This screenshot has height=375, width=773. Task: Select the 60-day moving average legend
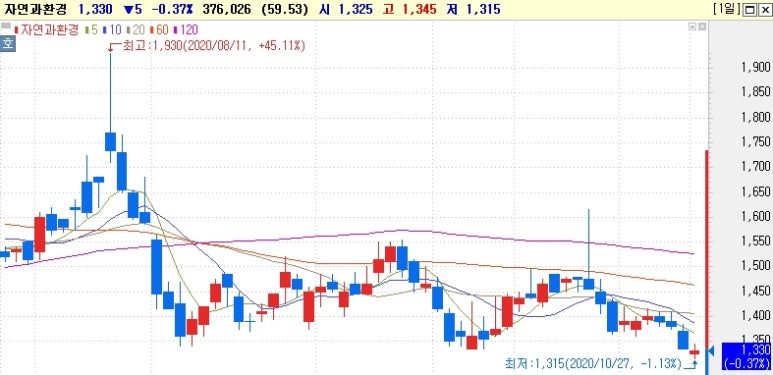pos(160,29)
